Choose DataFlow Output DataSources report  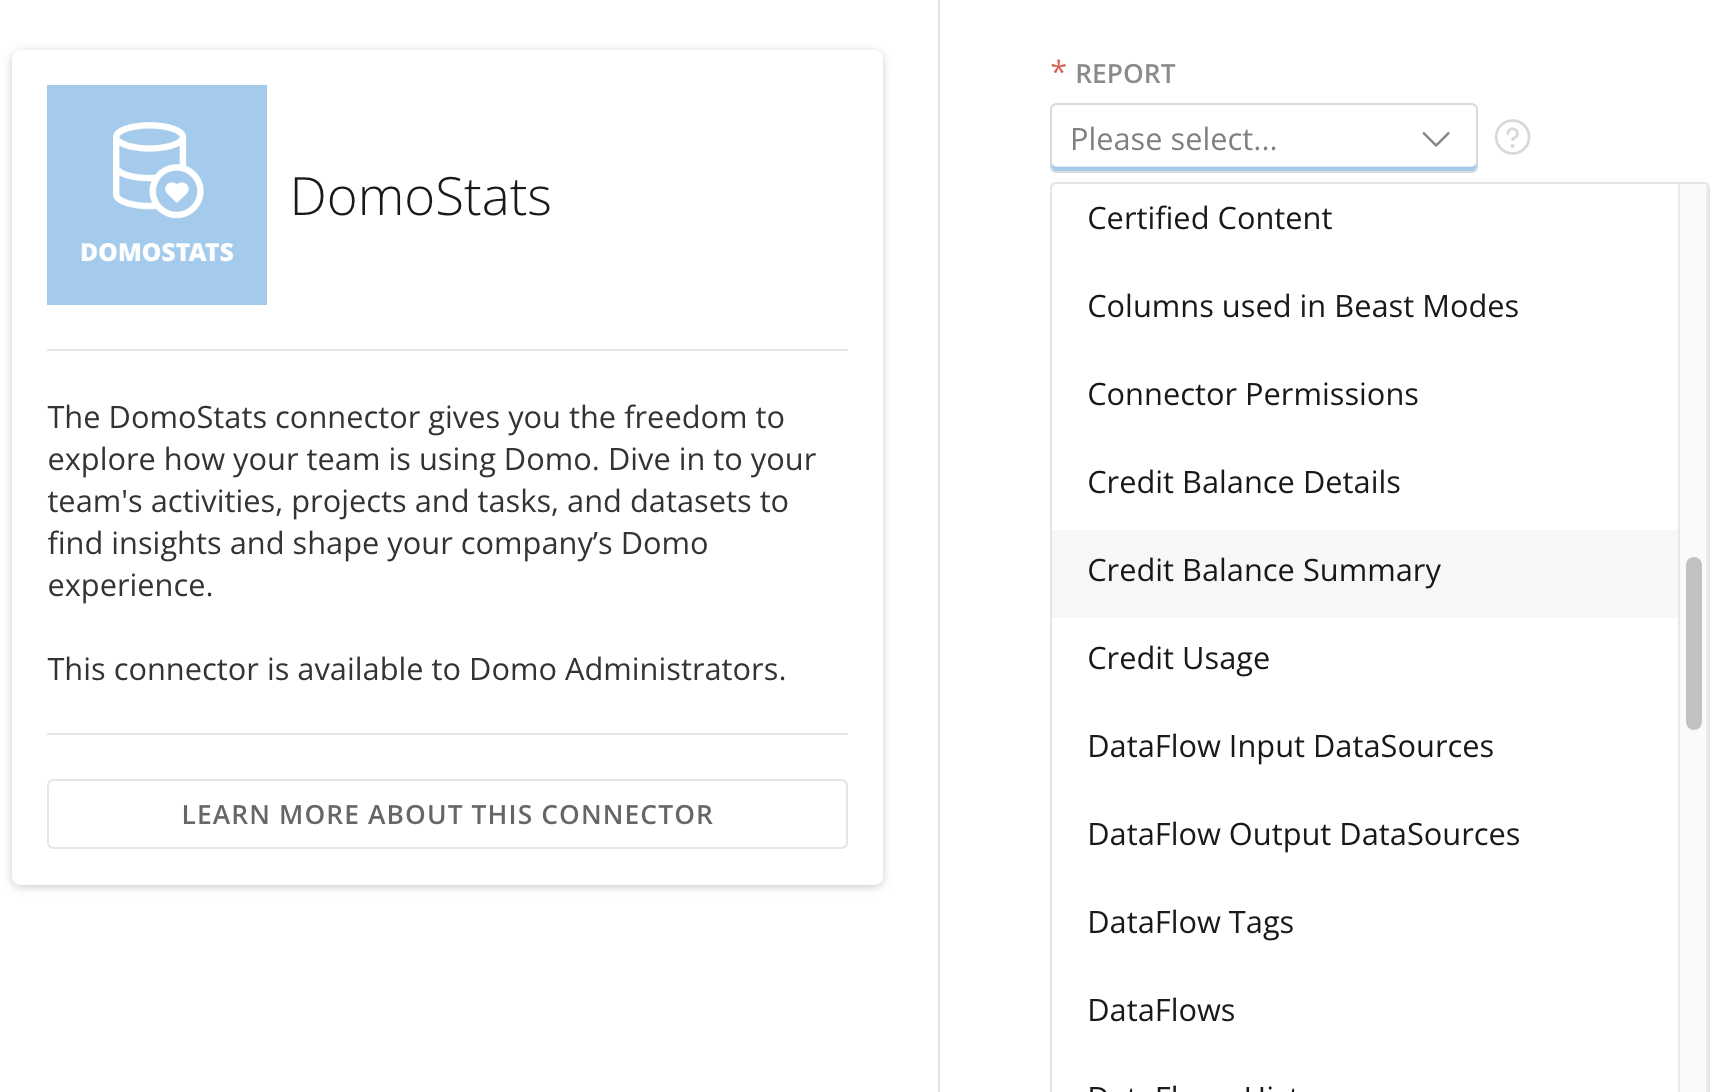coord(1303,834)
